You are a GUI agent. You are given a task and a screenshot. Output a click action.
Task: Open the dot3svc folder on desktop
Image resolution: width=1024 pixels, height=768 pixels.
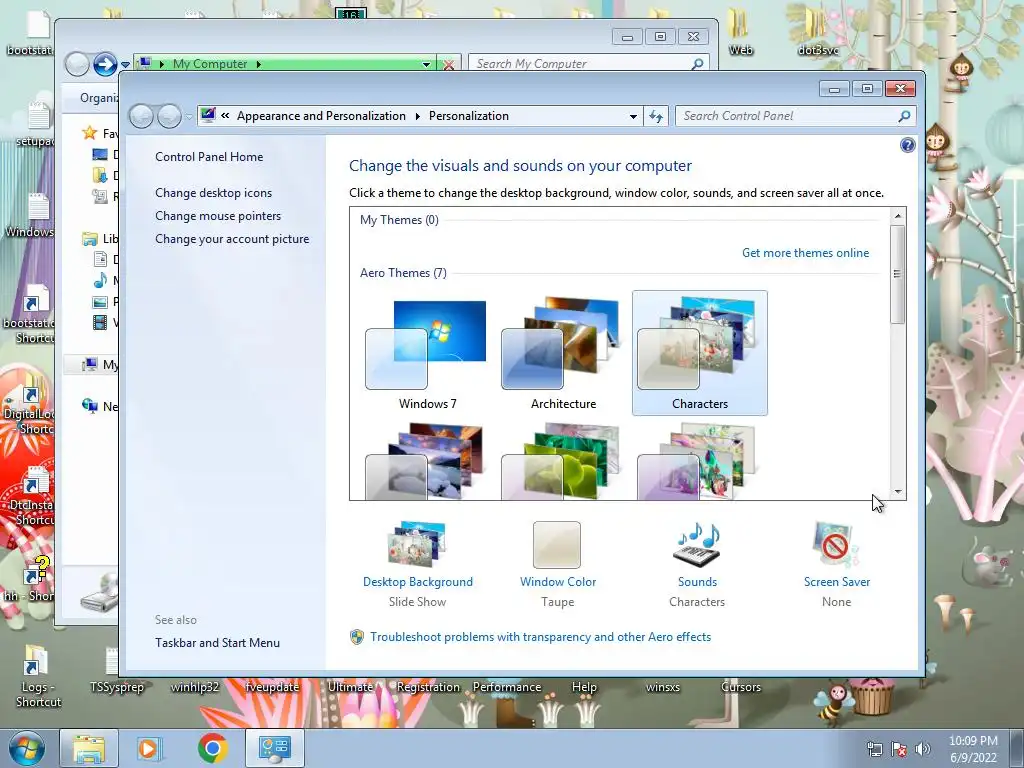tap(817, 31)
